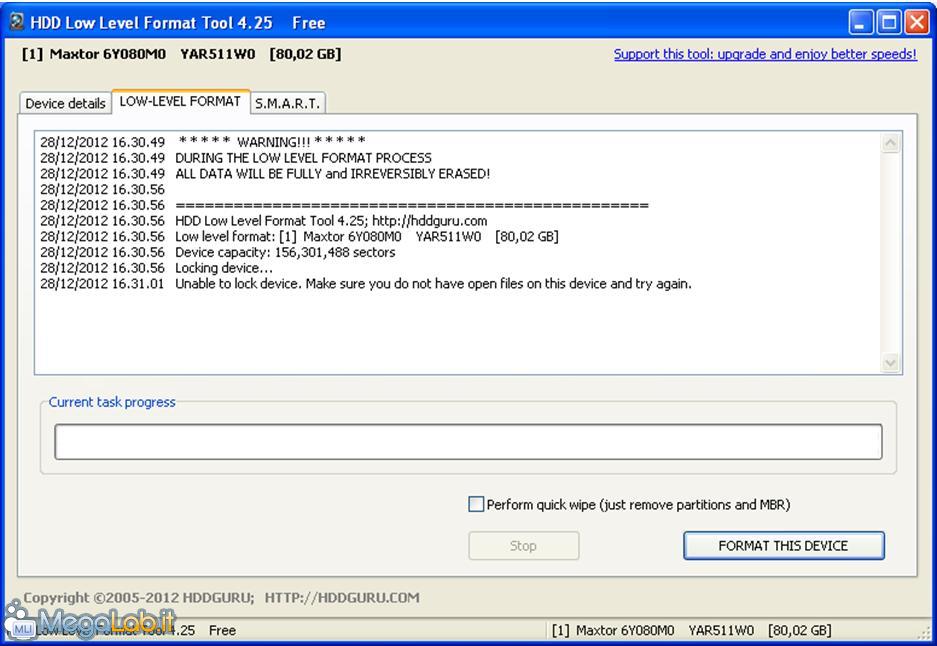The image size is (937, 646).
Task: Click the log scrollbar up arrow
Action: (890, 143)
